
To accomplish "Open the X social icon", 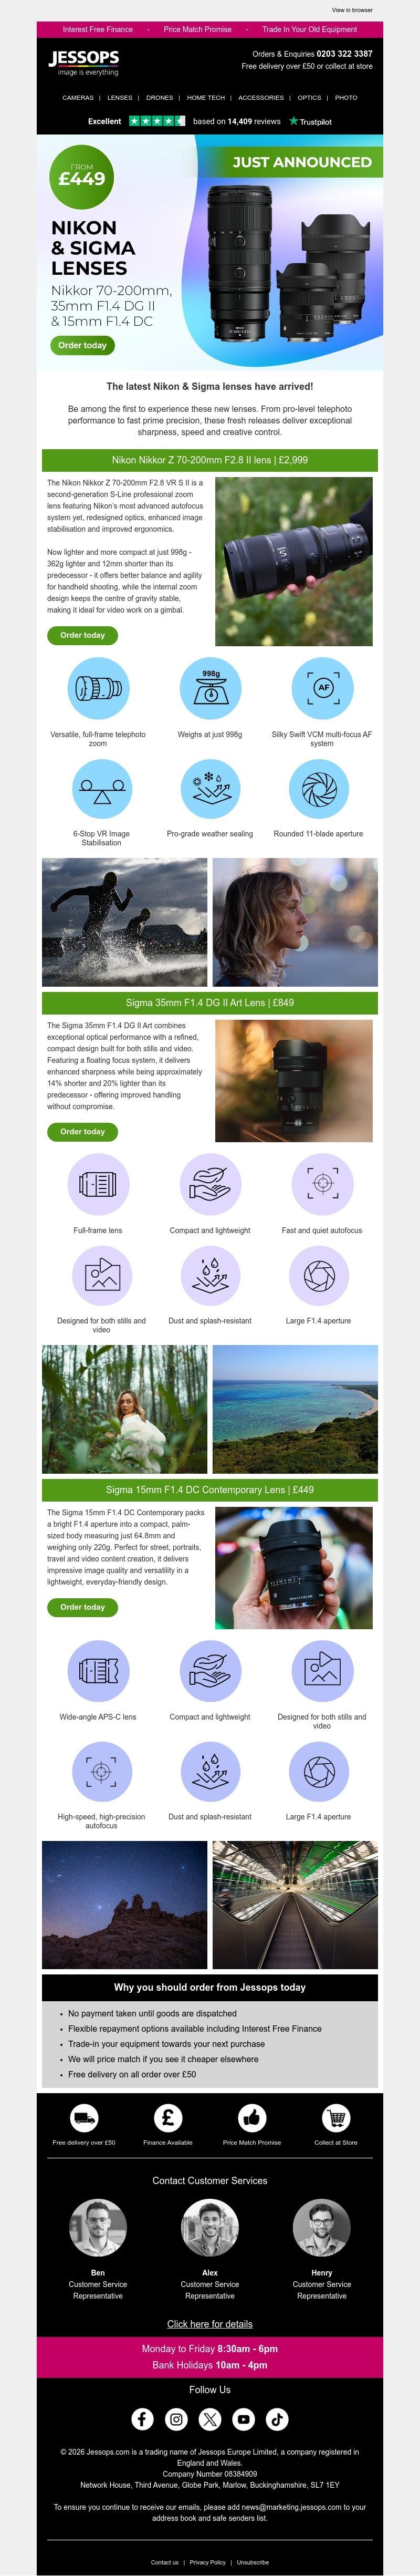I will (x=210, y=2418).
